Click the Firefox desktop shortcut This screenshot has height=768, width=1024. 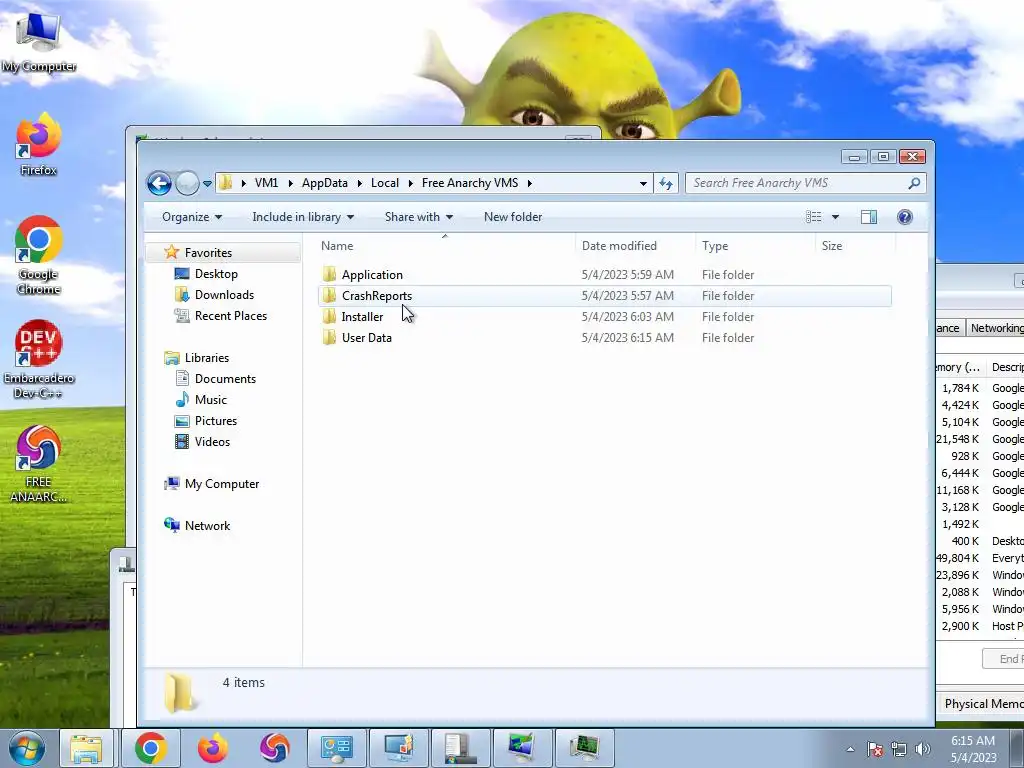[39, 145]
